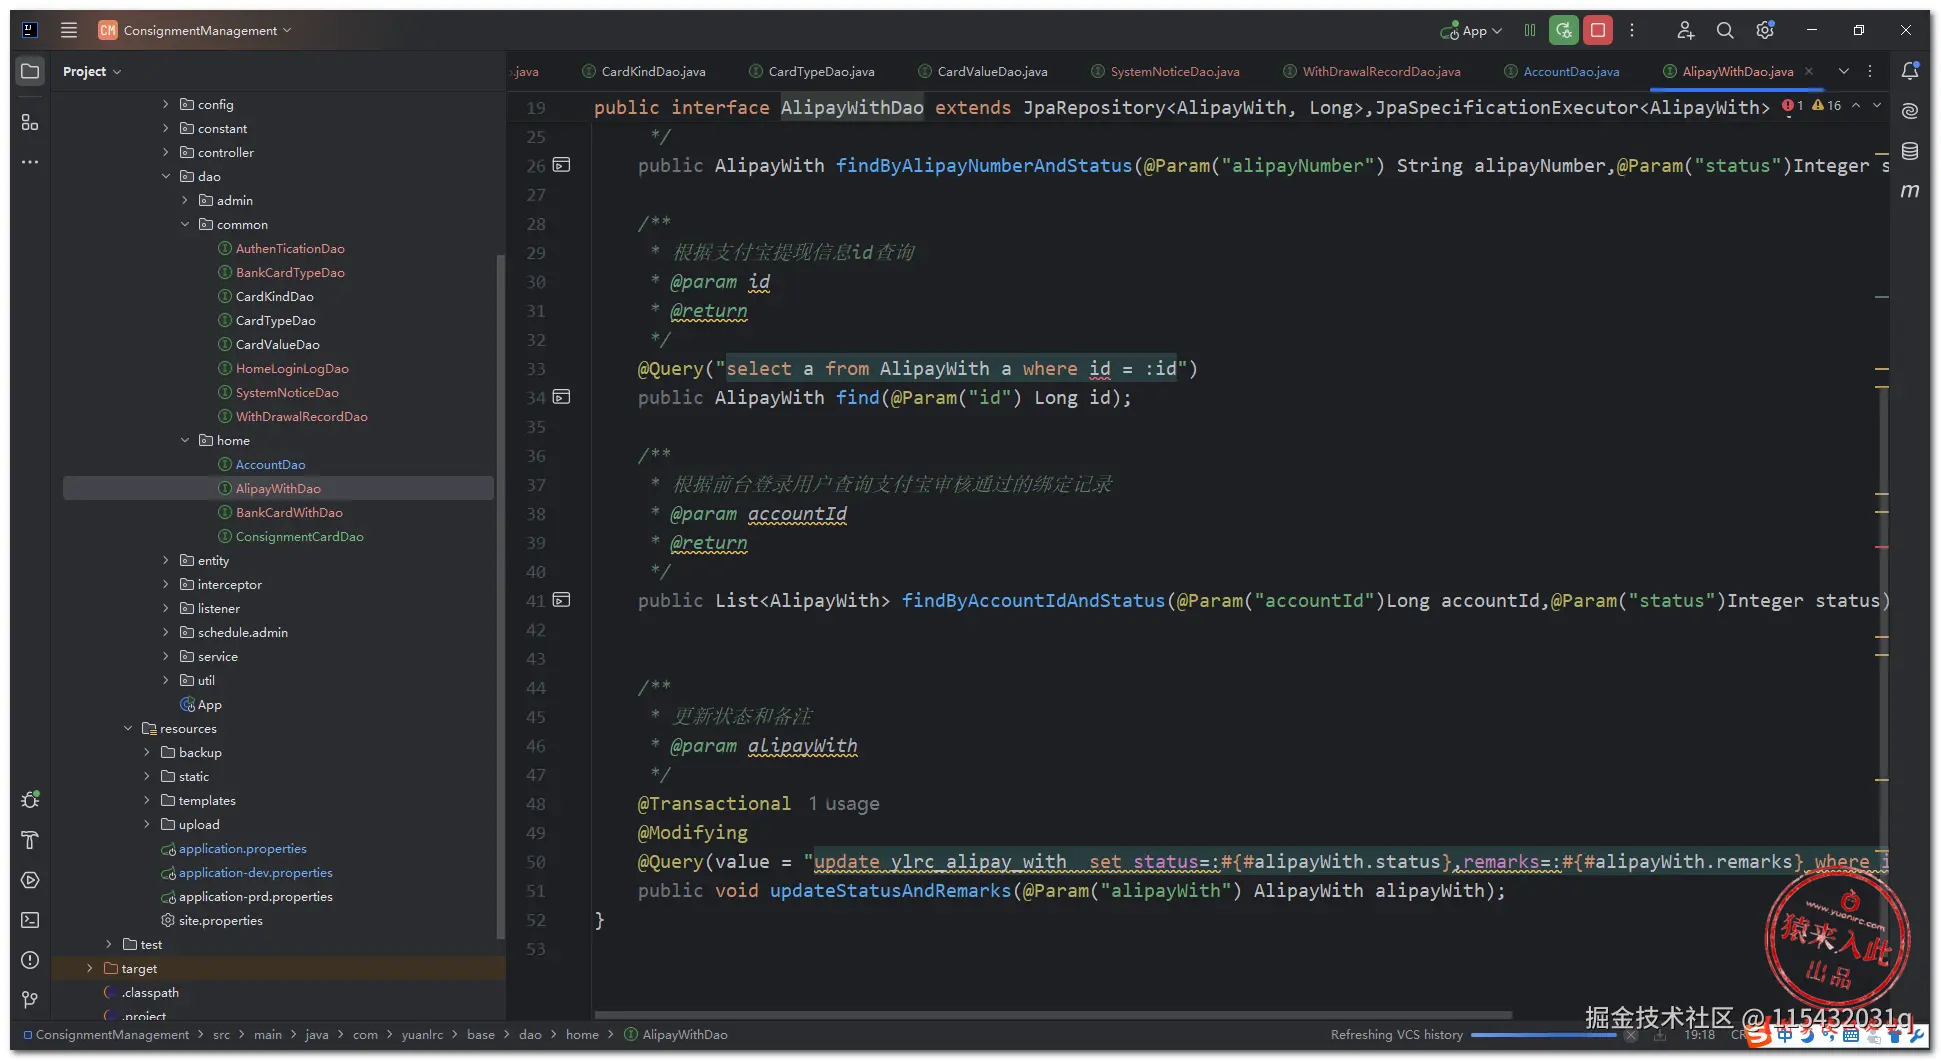Open the Database tool window

tap(1910, 151)
